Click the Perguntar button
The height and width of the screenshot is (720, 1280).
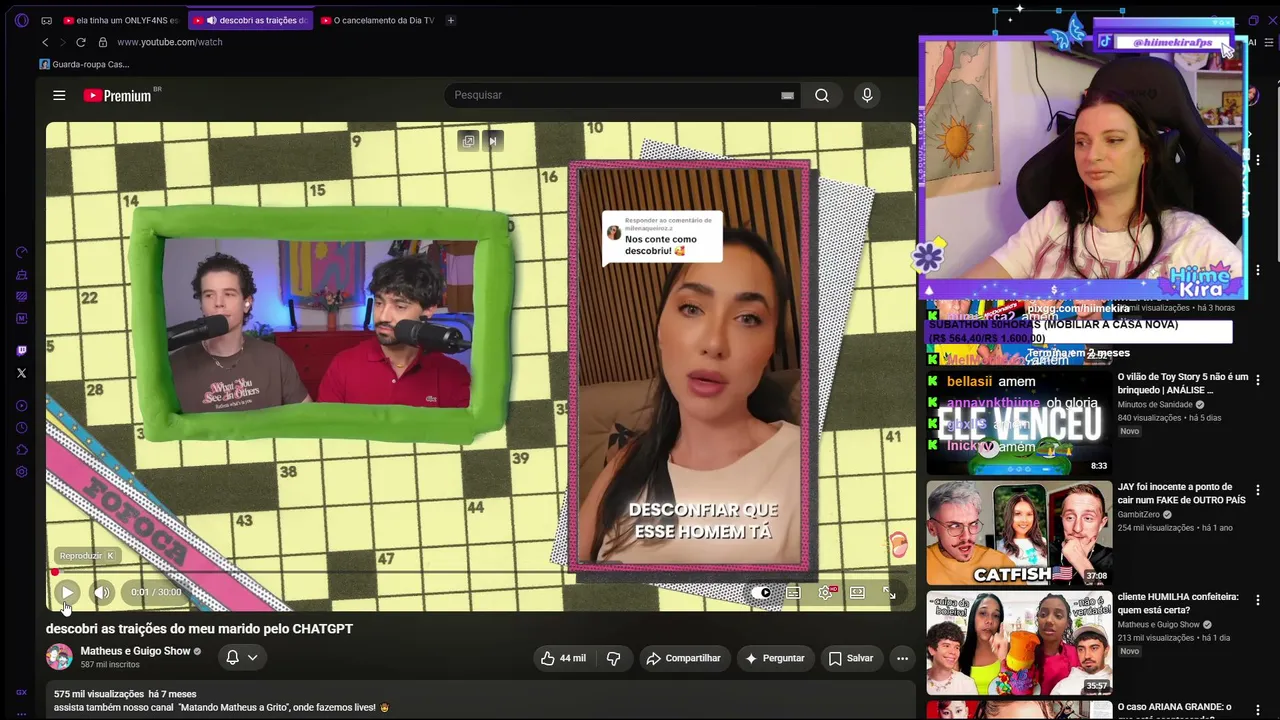774,658
